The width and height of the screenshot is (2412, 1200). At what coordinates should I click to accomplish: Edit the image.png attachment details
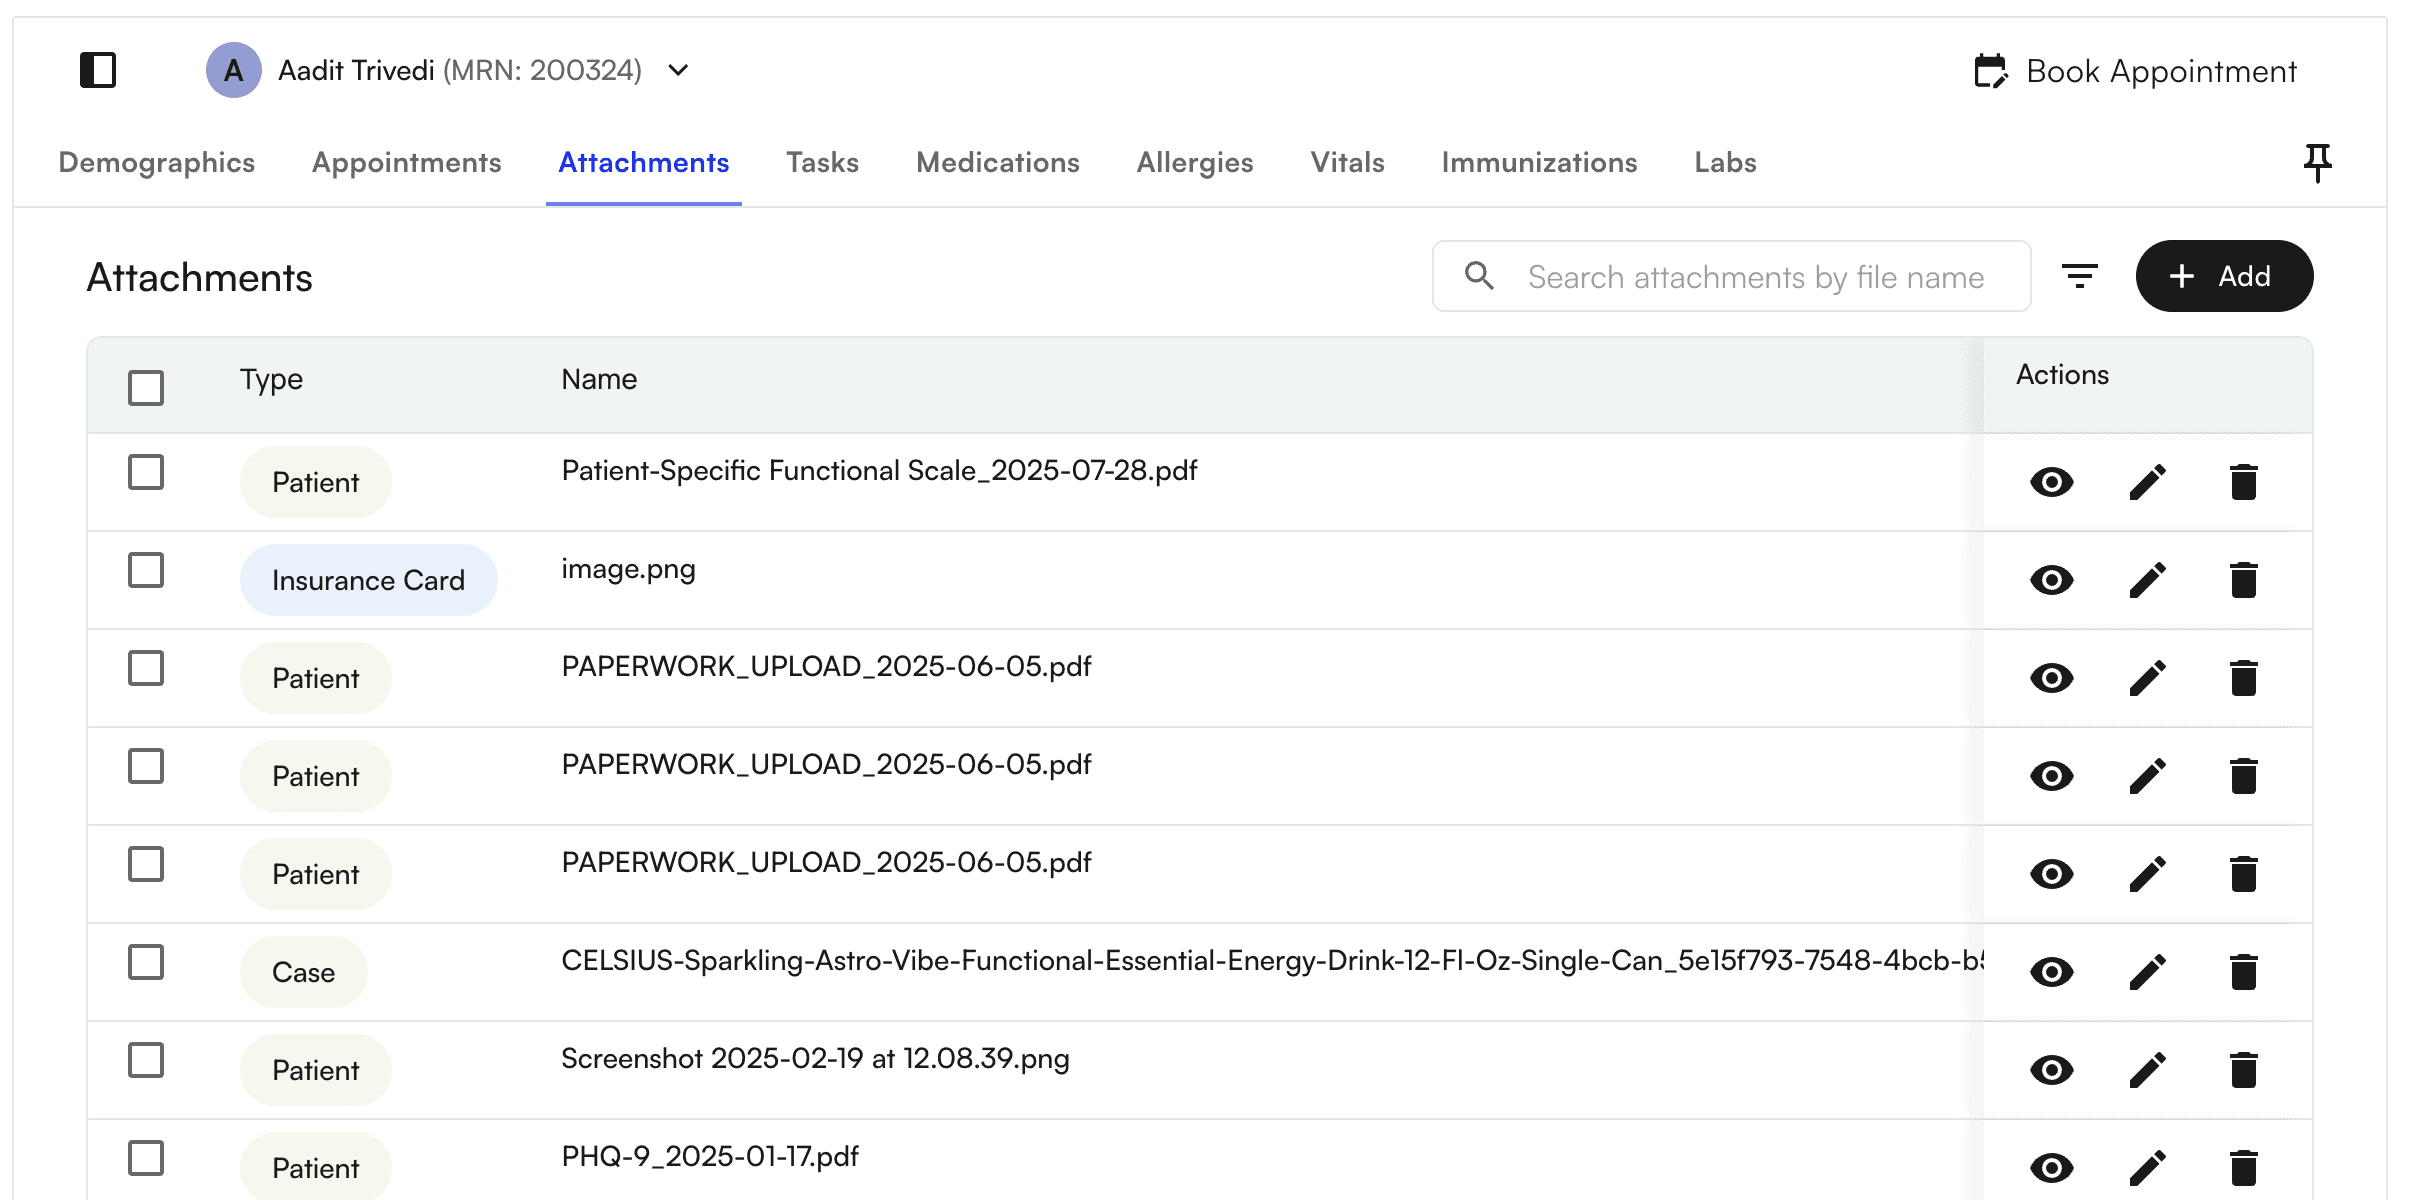click(2147, 580)
